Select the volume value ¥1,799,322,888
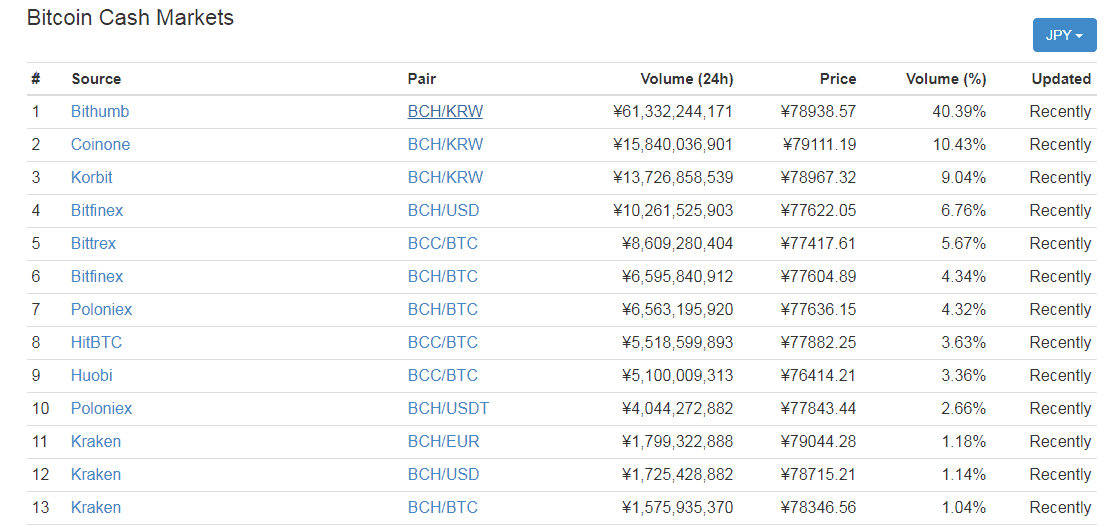 tap(677, 442)
